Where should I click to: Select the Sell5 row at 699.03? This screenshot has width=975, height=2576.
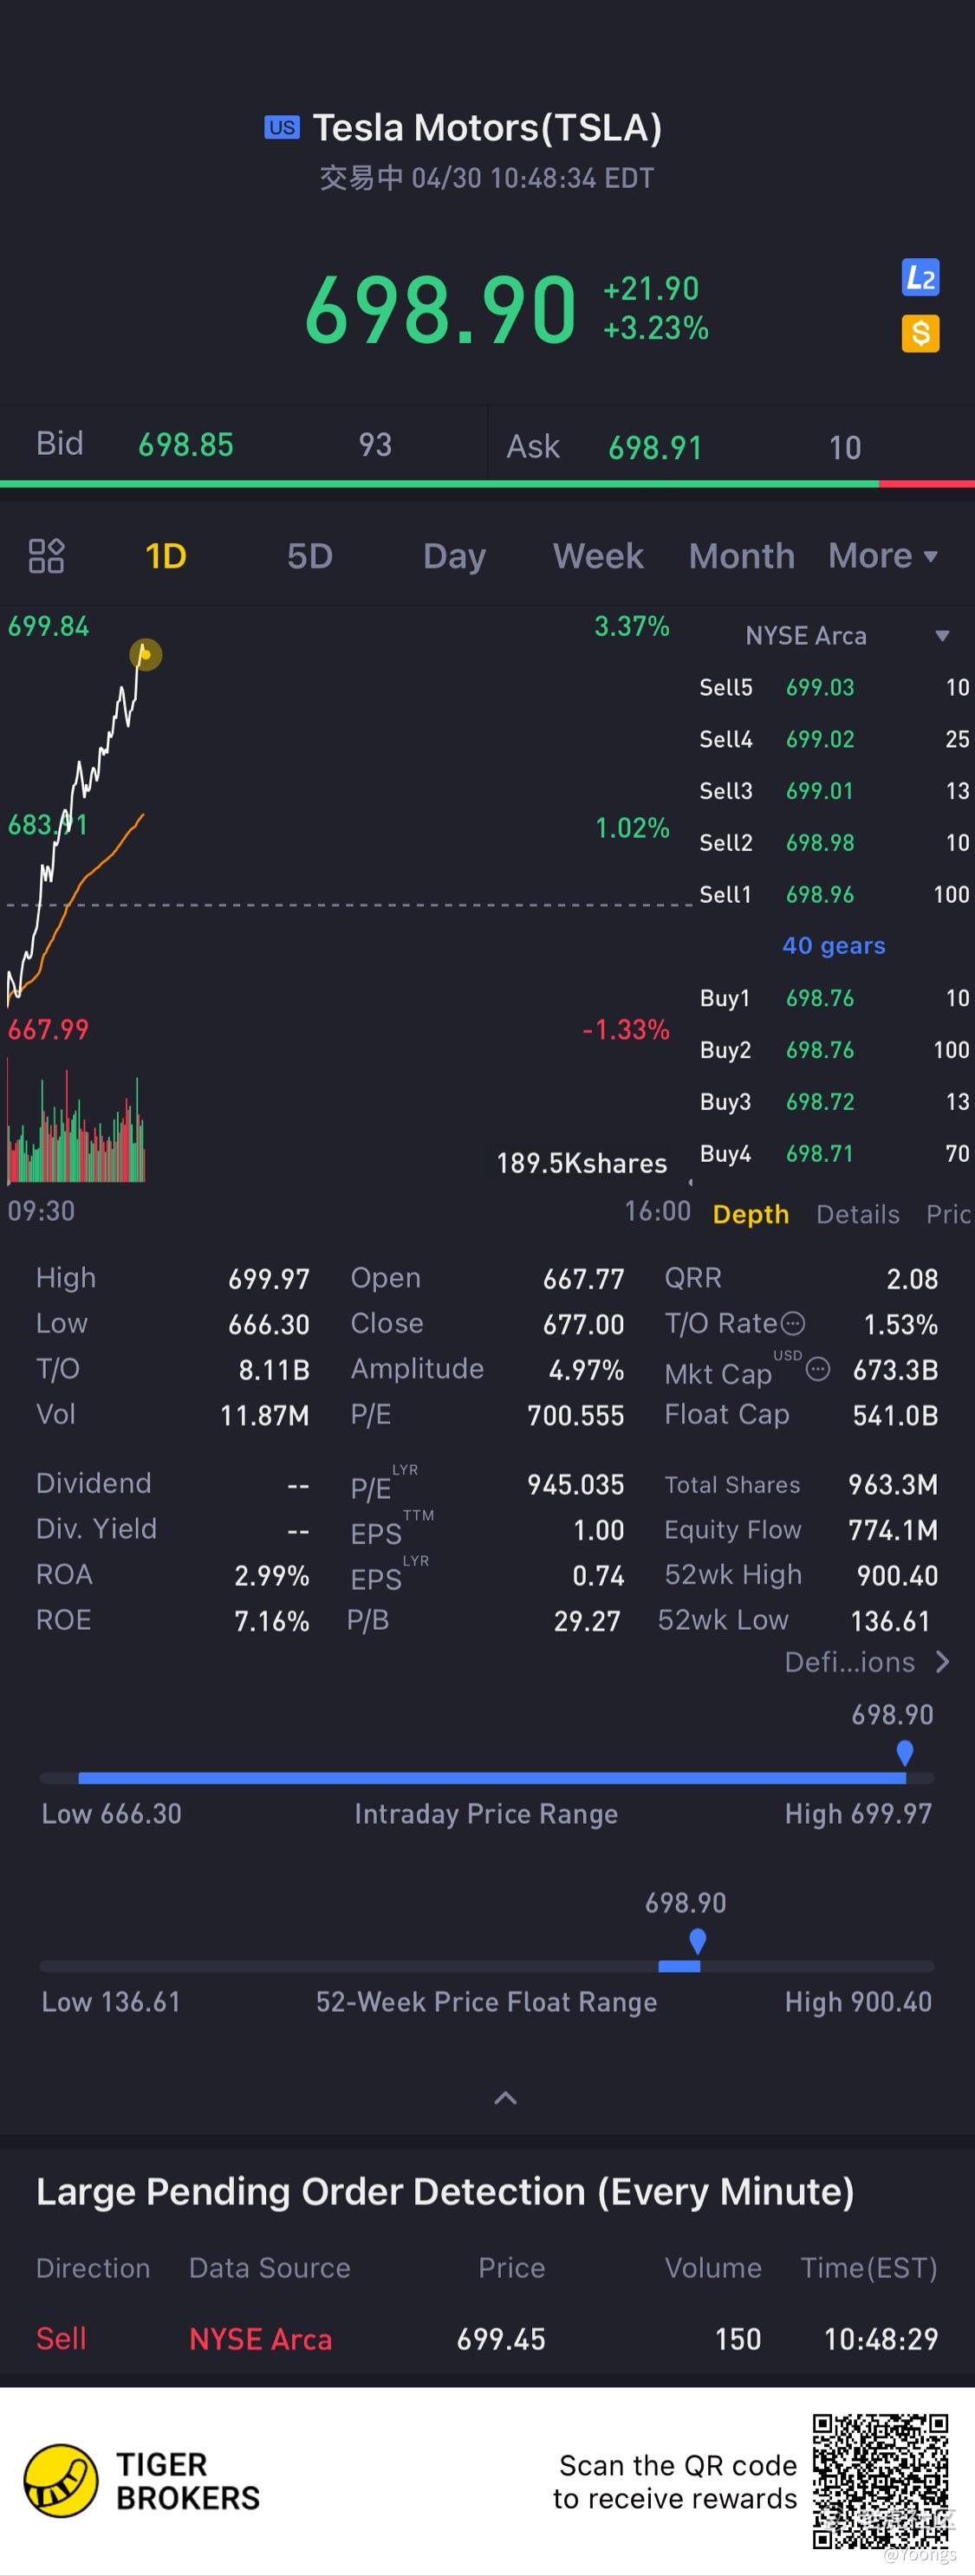tap(834, 688)
